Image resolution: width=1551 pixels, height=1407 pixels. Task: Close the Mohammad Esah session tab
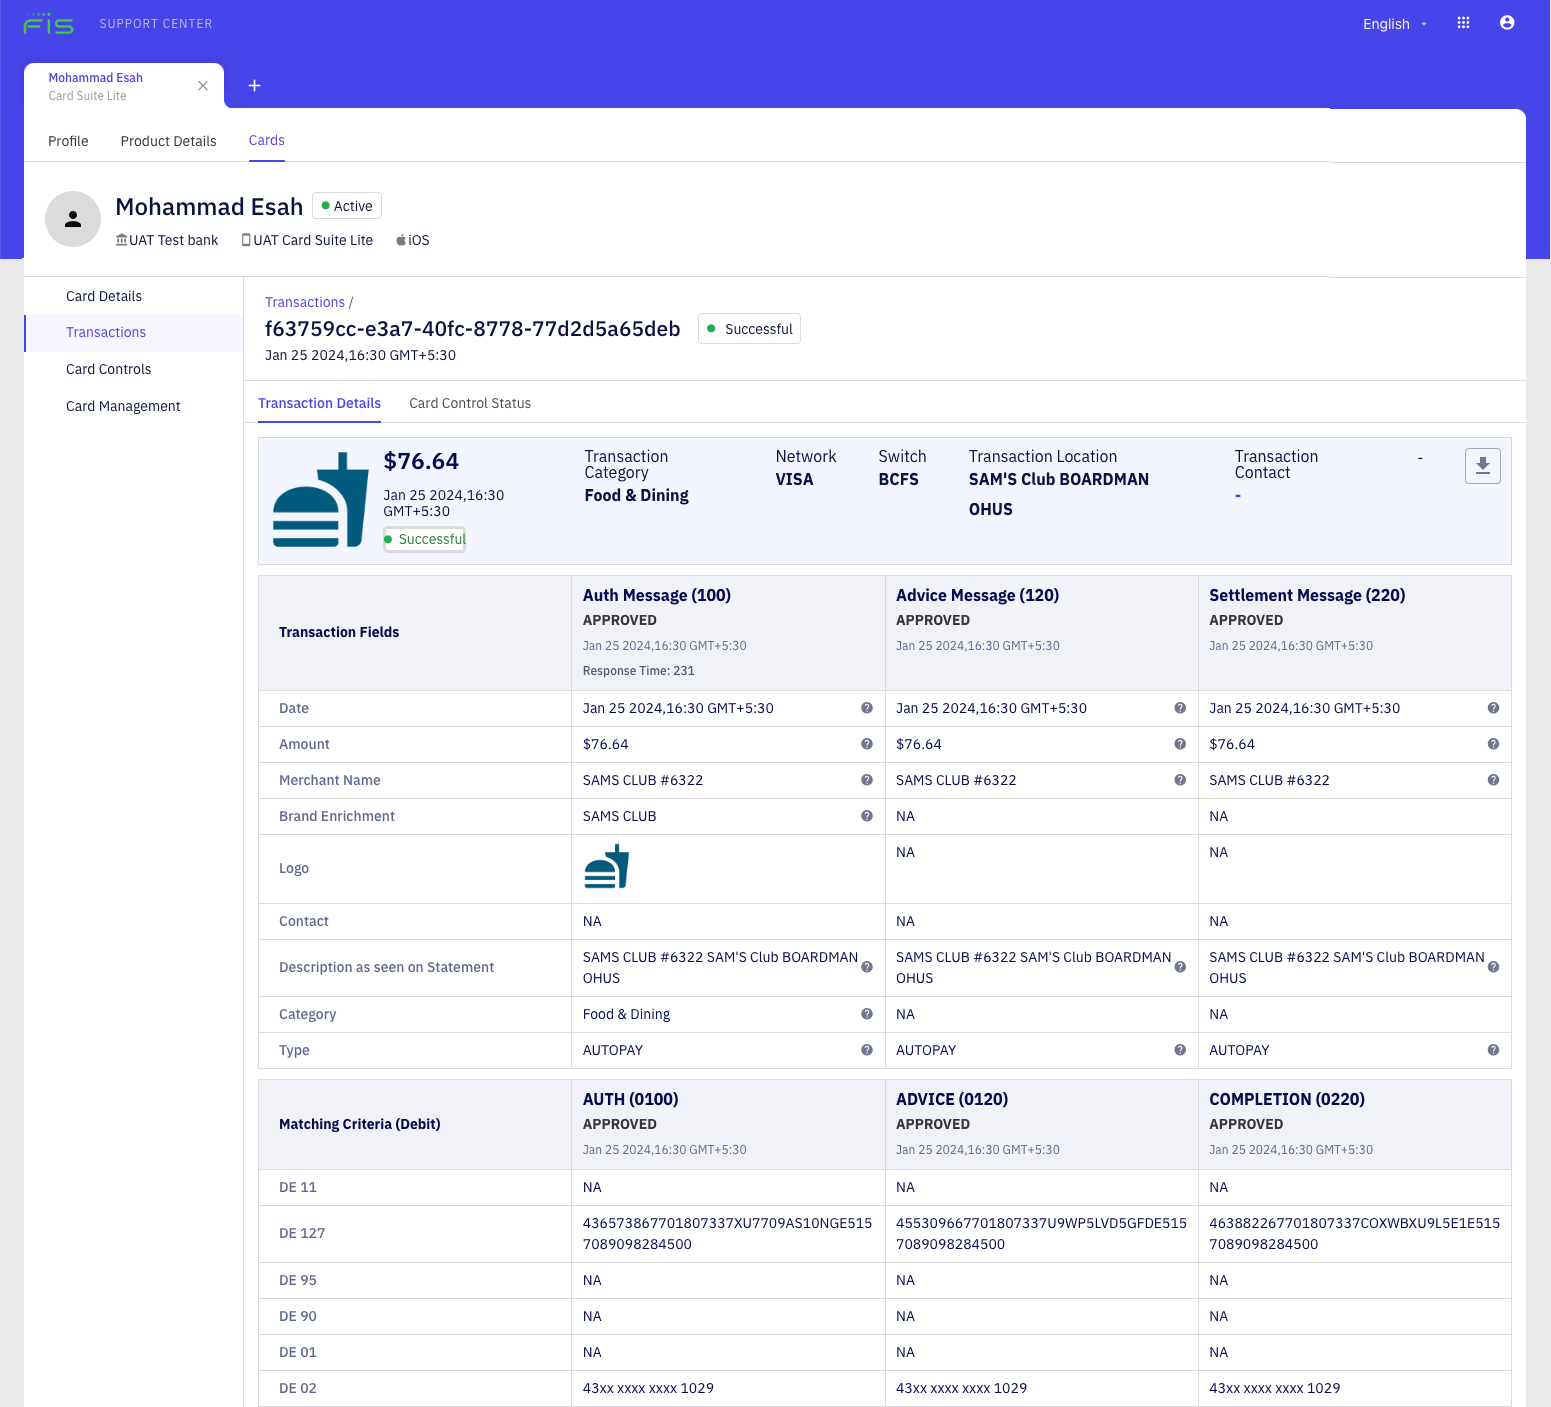coord(203,86)
